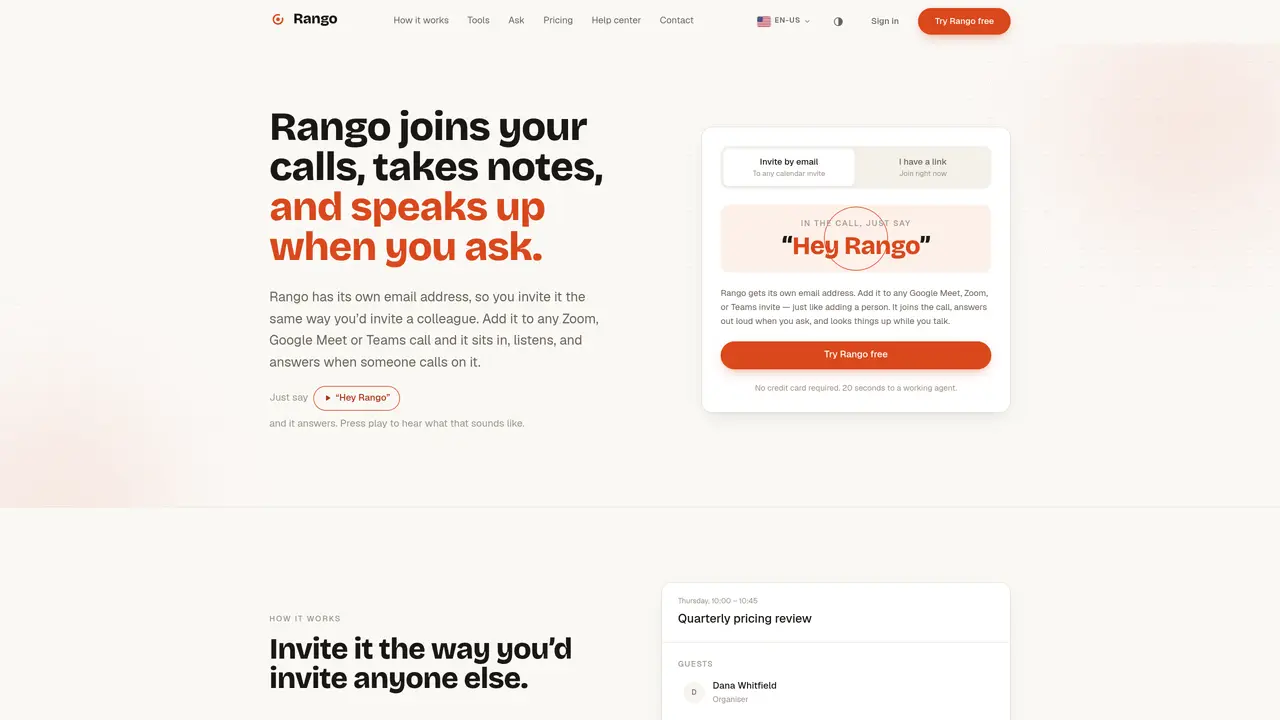Viewport: 1280px width, 720px height.
Task: Click the US flag icon
Action: point(764,21)
